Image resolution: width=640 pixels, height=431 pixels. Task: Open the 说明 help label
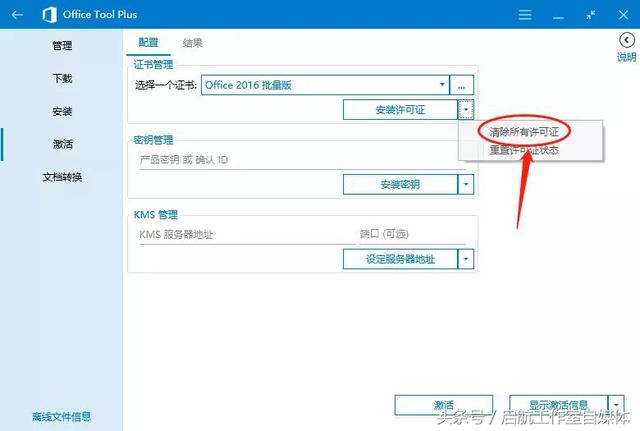(627, 57)
